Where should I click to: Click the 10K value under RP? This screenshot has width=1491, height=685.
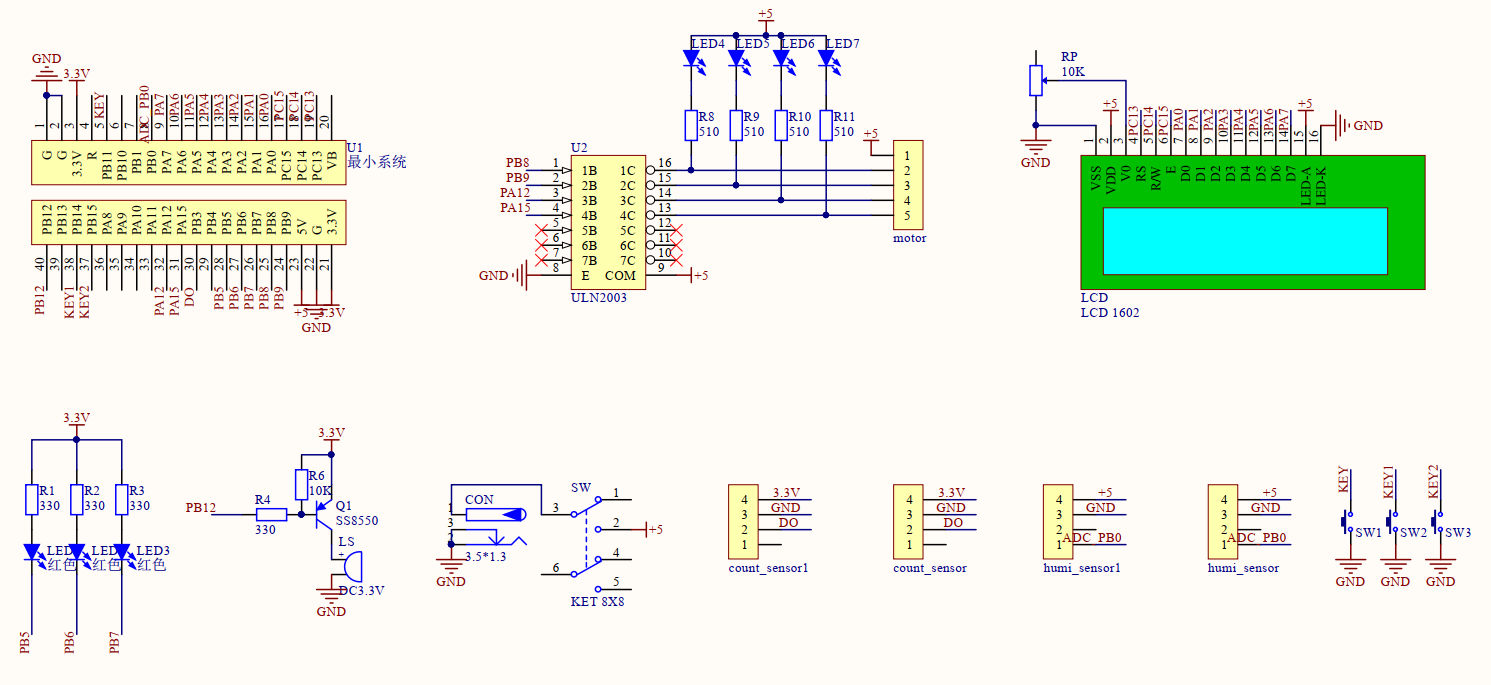[x=1073, y=73]
